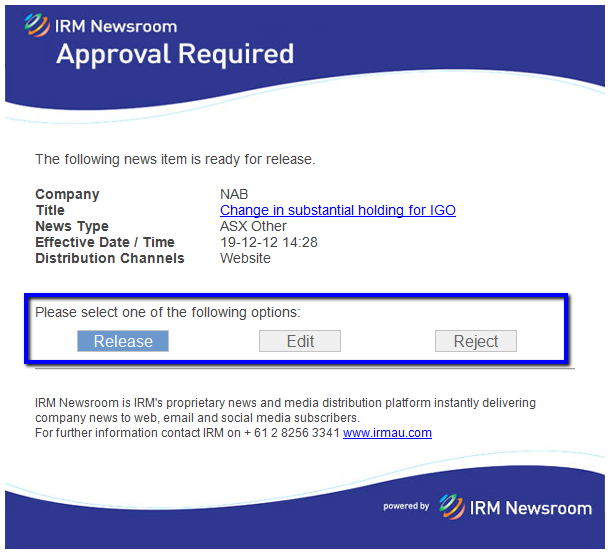
Task: Click the 'News Type' field label
Action: click(72, 226)
